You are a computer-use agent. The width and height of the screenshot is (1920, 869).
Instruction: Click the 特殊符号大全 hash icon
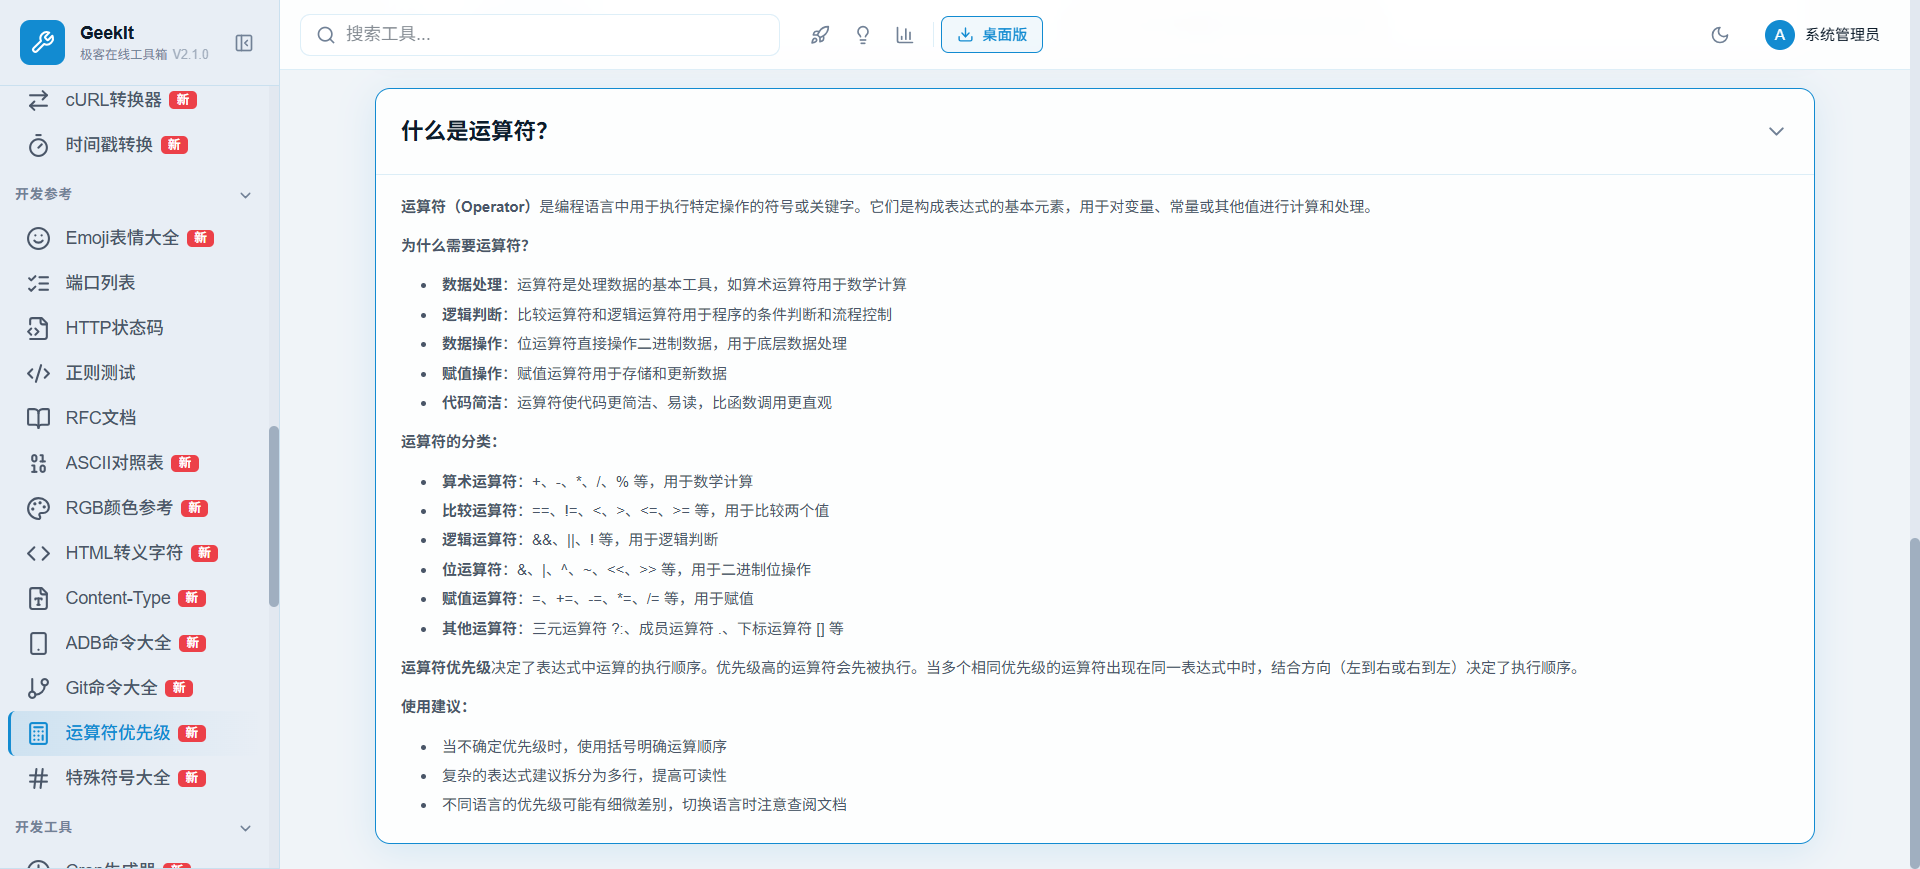(38, 778)
